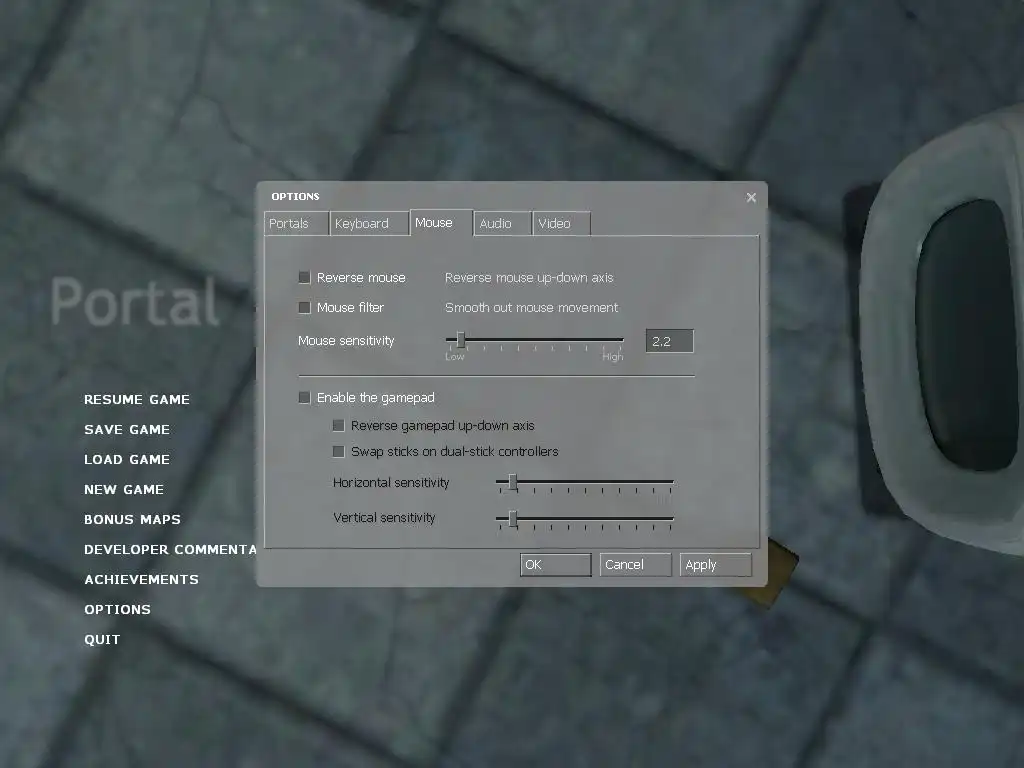
Task: Close the Options dialog with the X
Action: [x=751, y=197]
